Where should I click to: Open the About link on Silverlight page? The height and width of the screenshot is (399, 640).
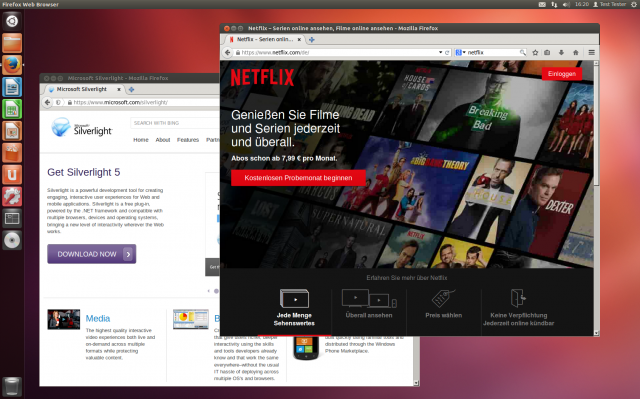[162, 140]
